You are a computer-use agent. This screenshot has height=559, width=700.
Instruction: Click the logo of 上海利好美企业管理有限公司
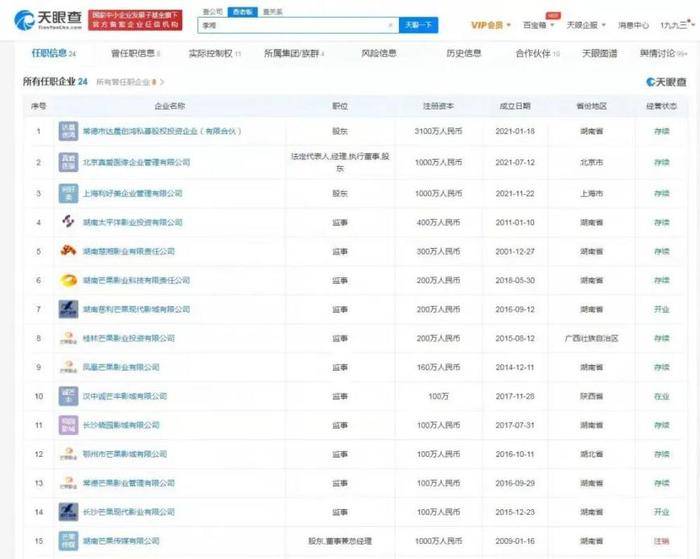point(69,192)
